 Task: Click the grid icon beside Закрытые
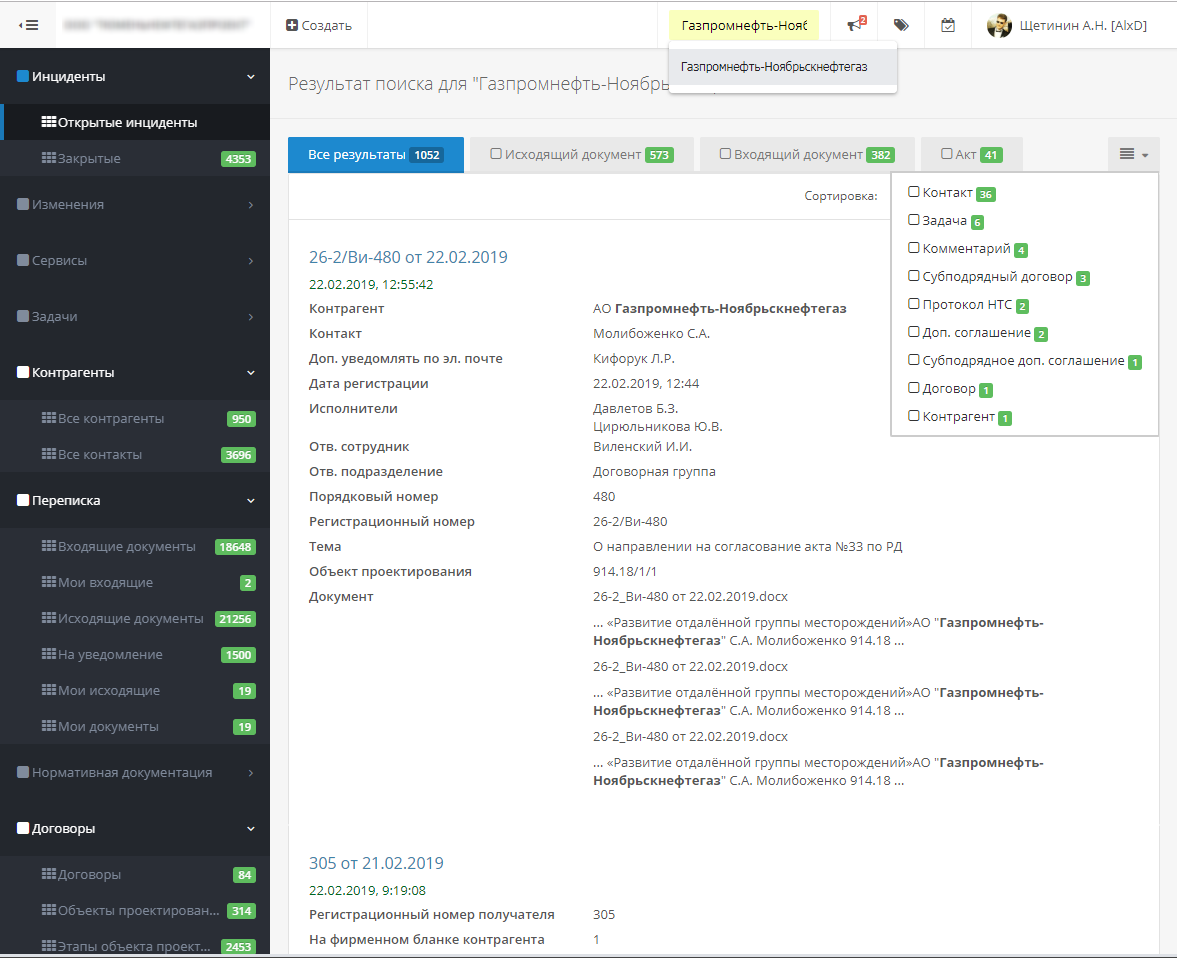pos(49,158)
